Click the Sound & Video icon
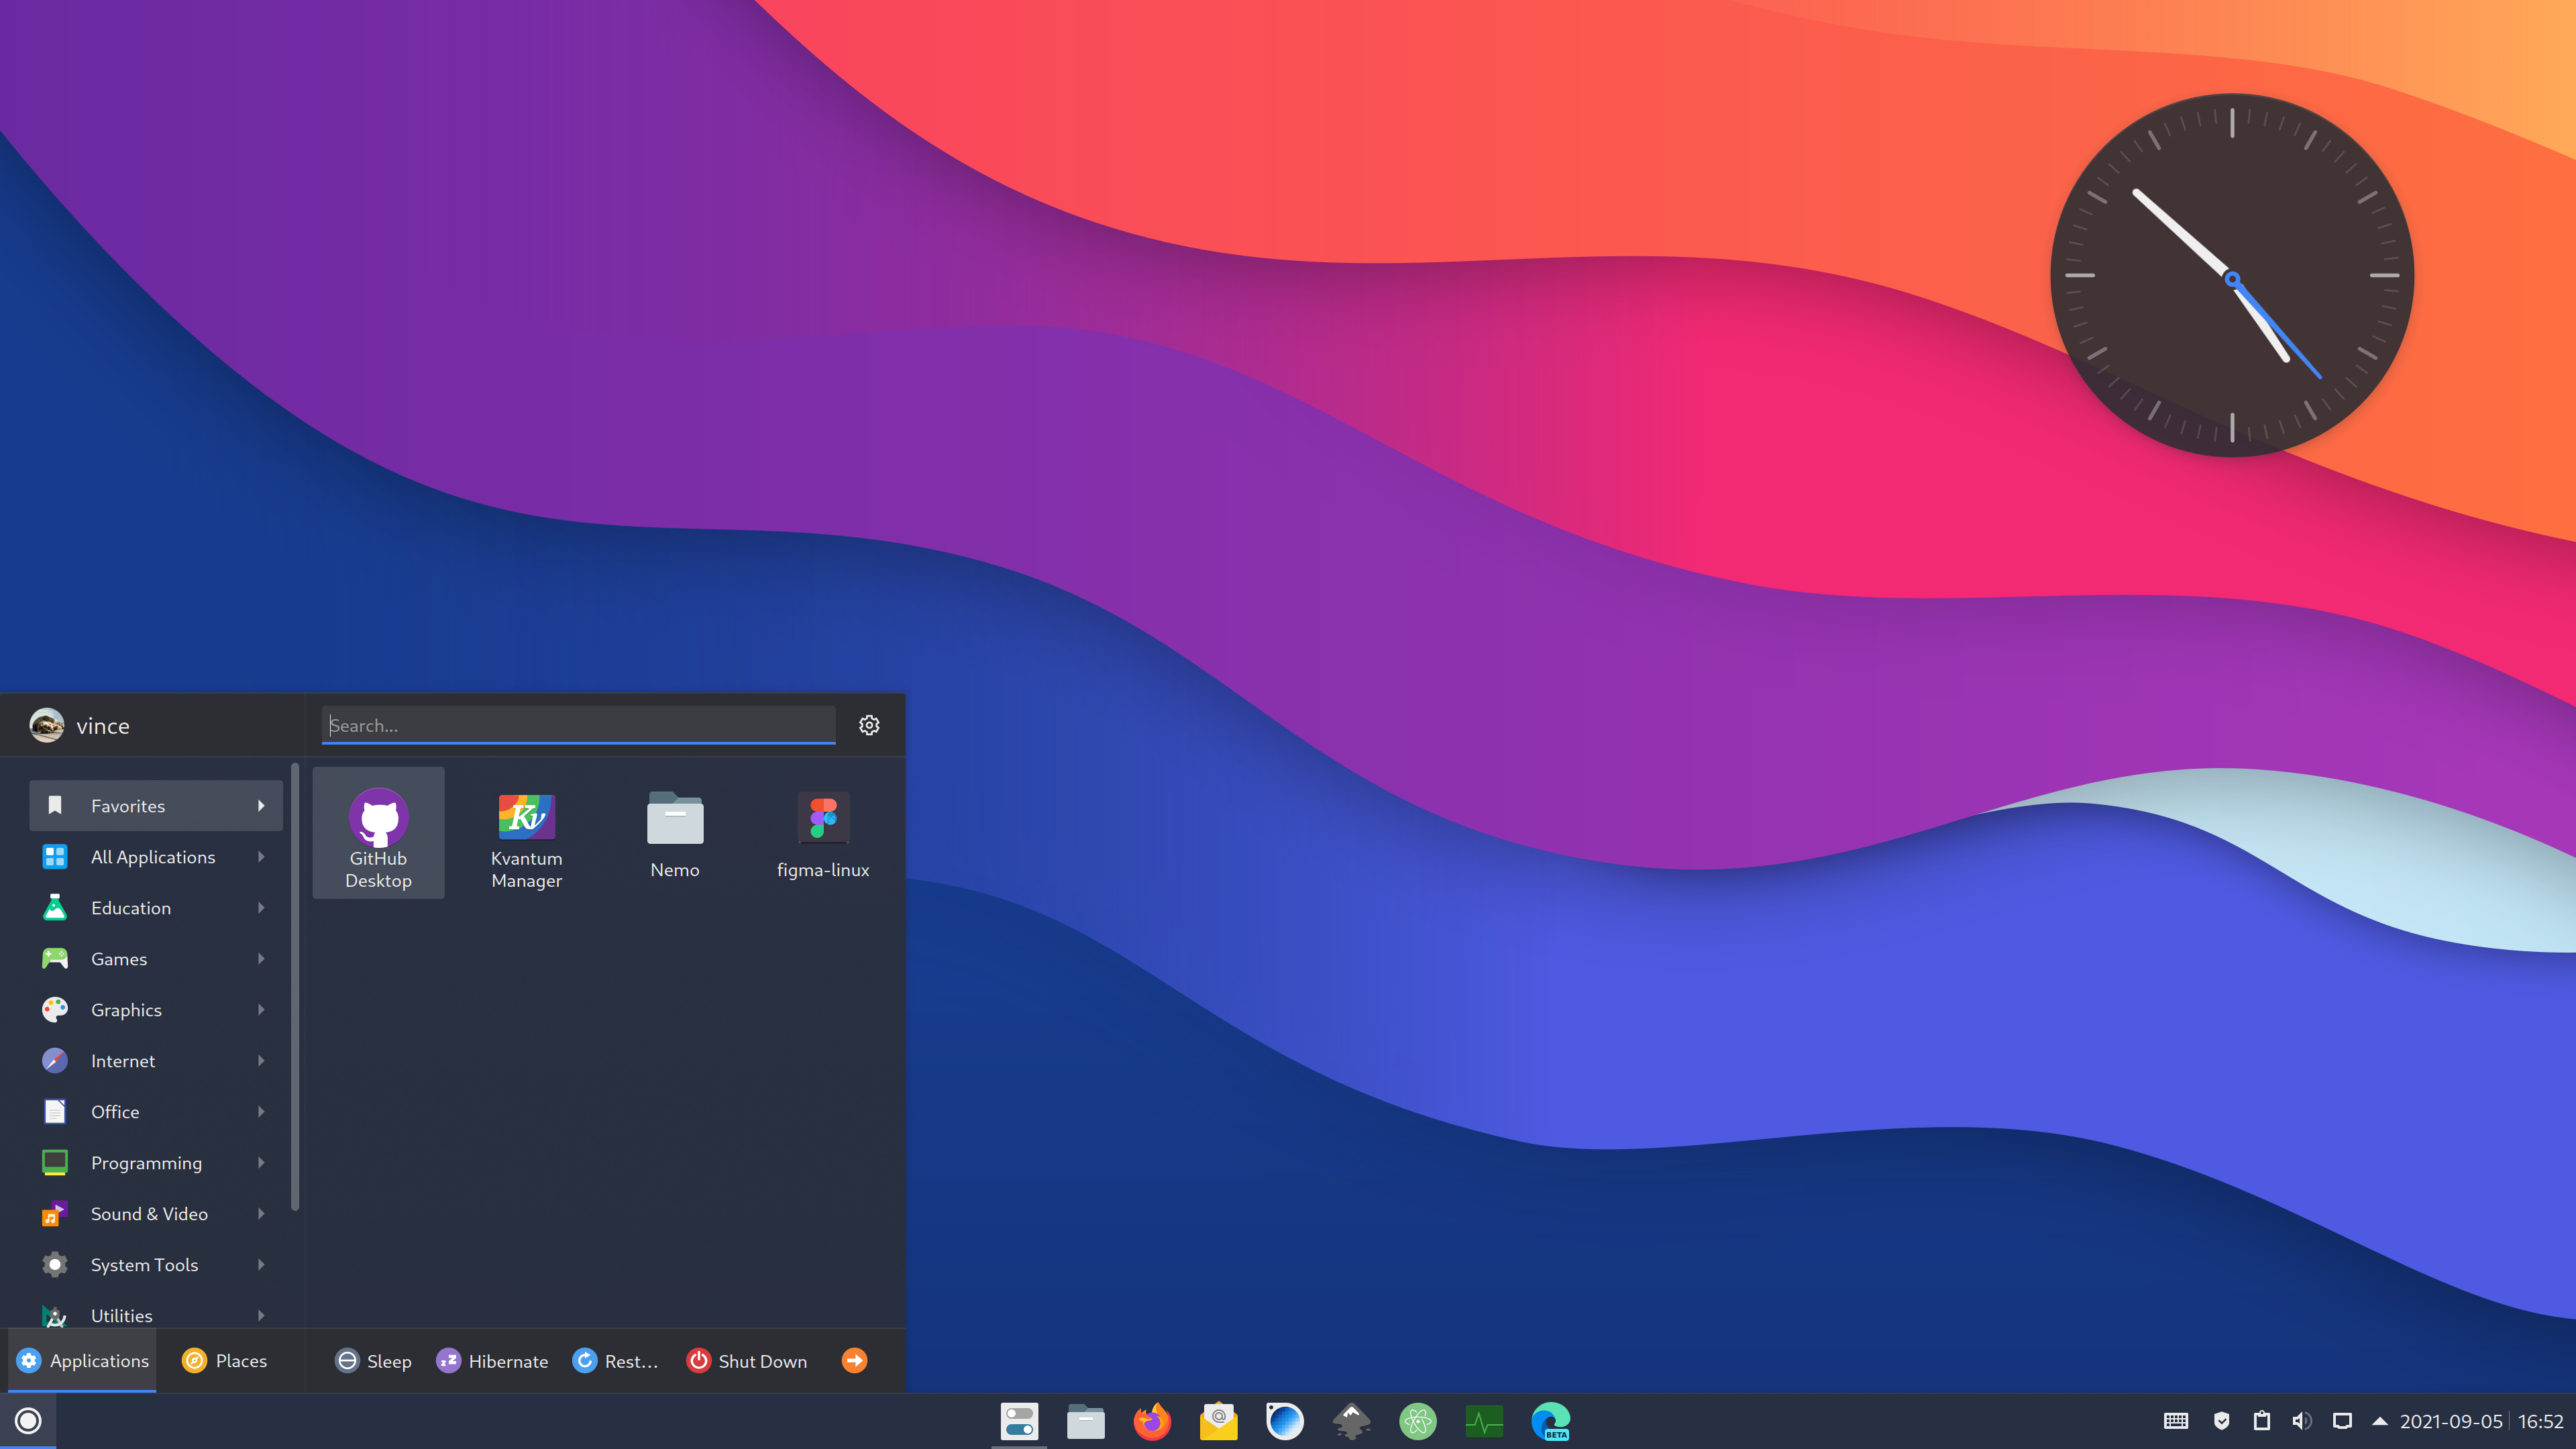 [x=55, y=1214]
